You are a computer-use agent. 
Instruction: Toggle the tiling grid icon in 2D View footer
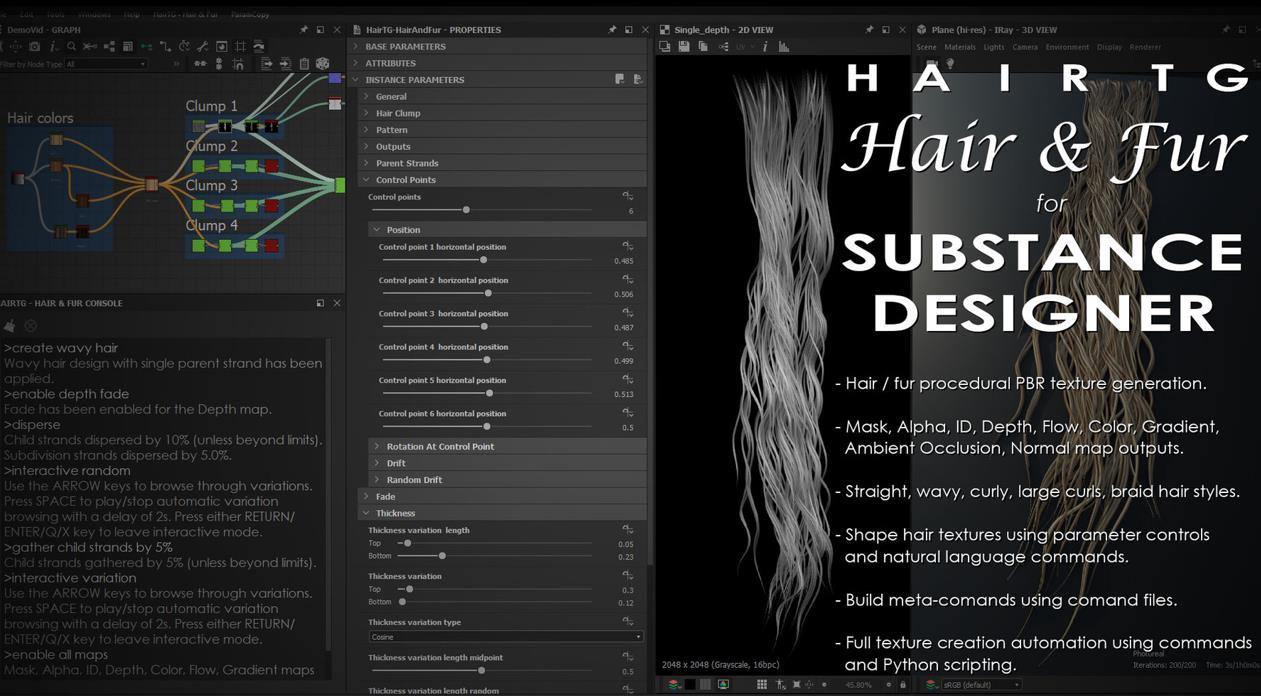click(761, 685)
